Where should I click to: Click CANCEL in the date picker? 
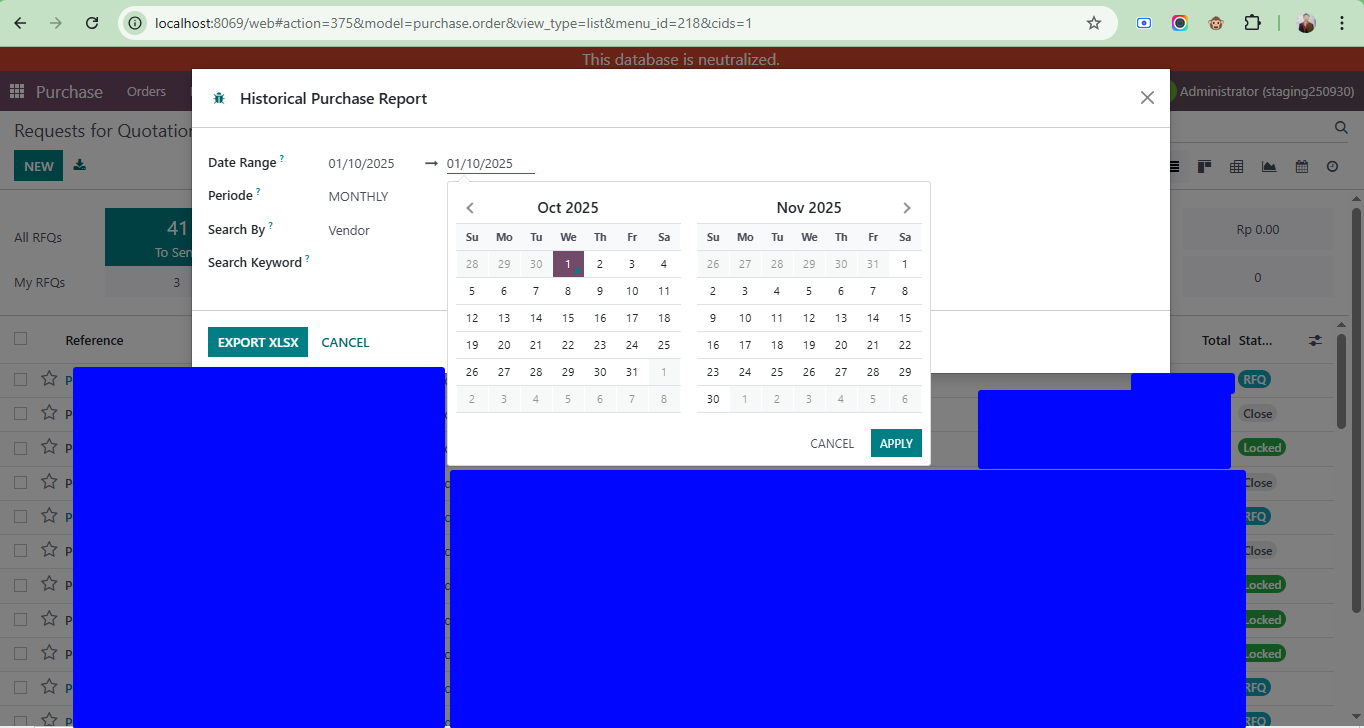pyautogui.click(x=832, y=443)
